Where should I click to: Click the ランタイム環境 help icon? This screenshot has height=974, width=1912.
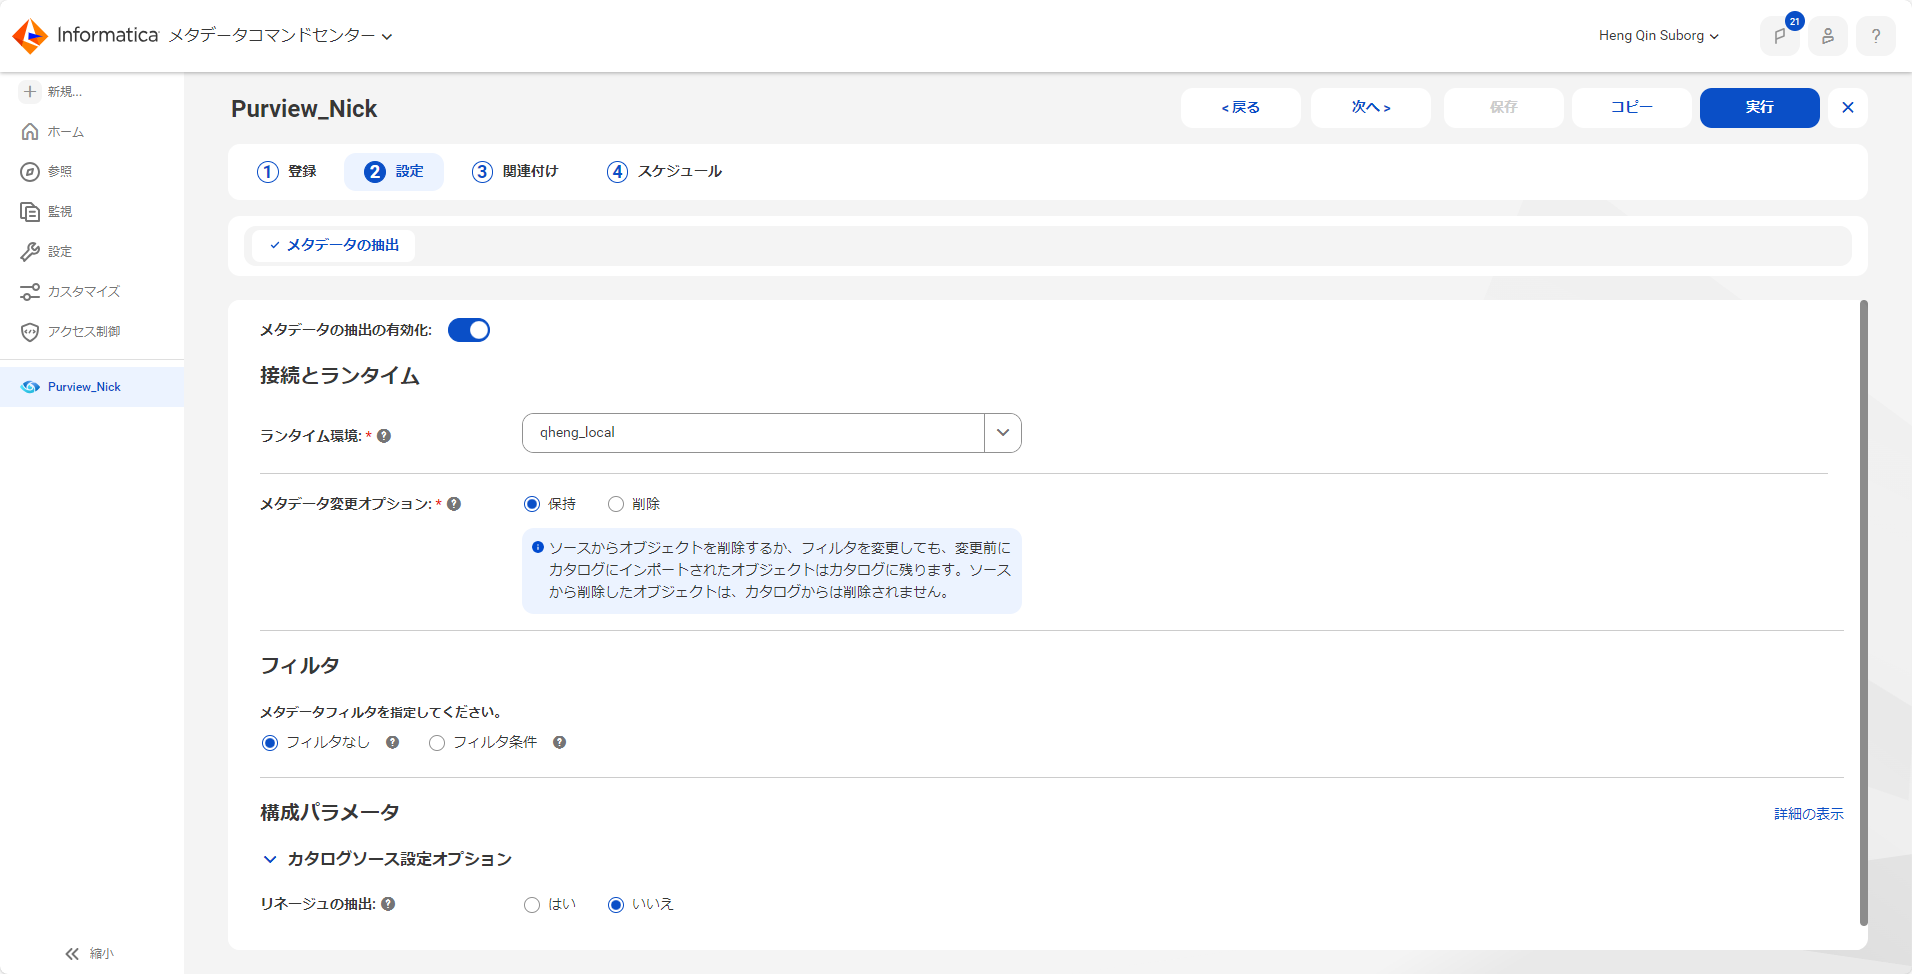[x=384, y=436]
